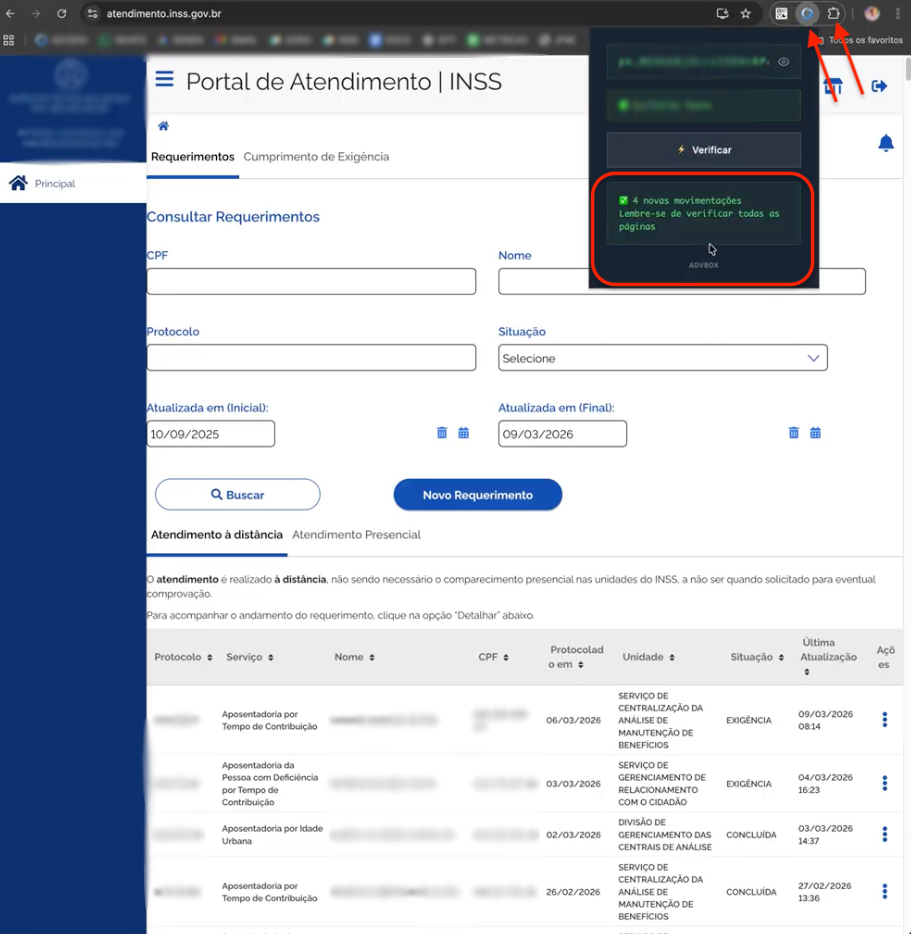Click into the CPF input field
Screen dimensions: 911x934
[311, 282]
